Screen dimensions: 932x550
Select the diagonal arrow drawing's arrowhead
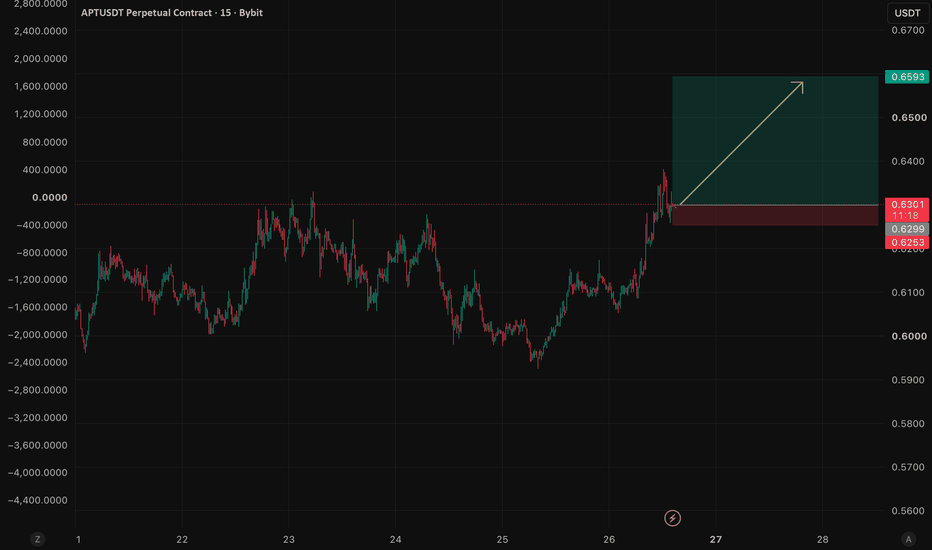point(798,86)
